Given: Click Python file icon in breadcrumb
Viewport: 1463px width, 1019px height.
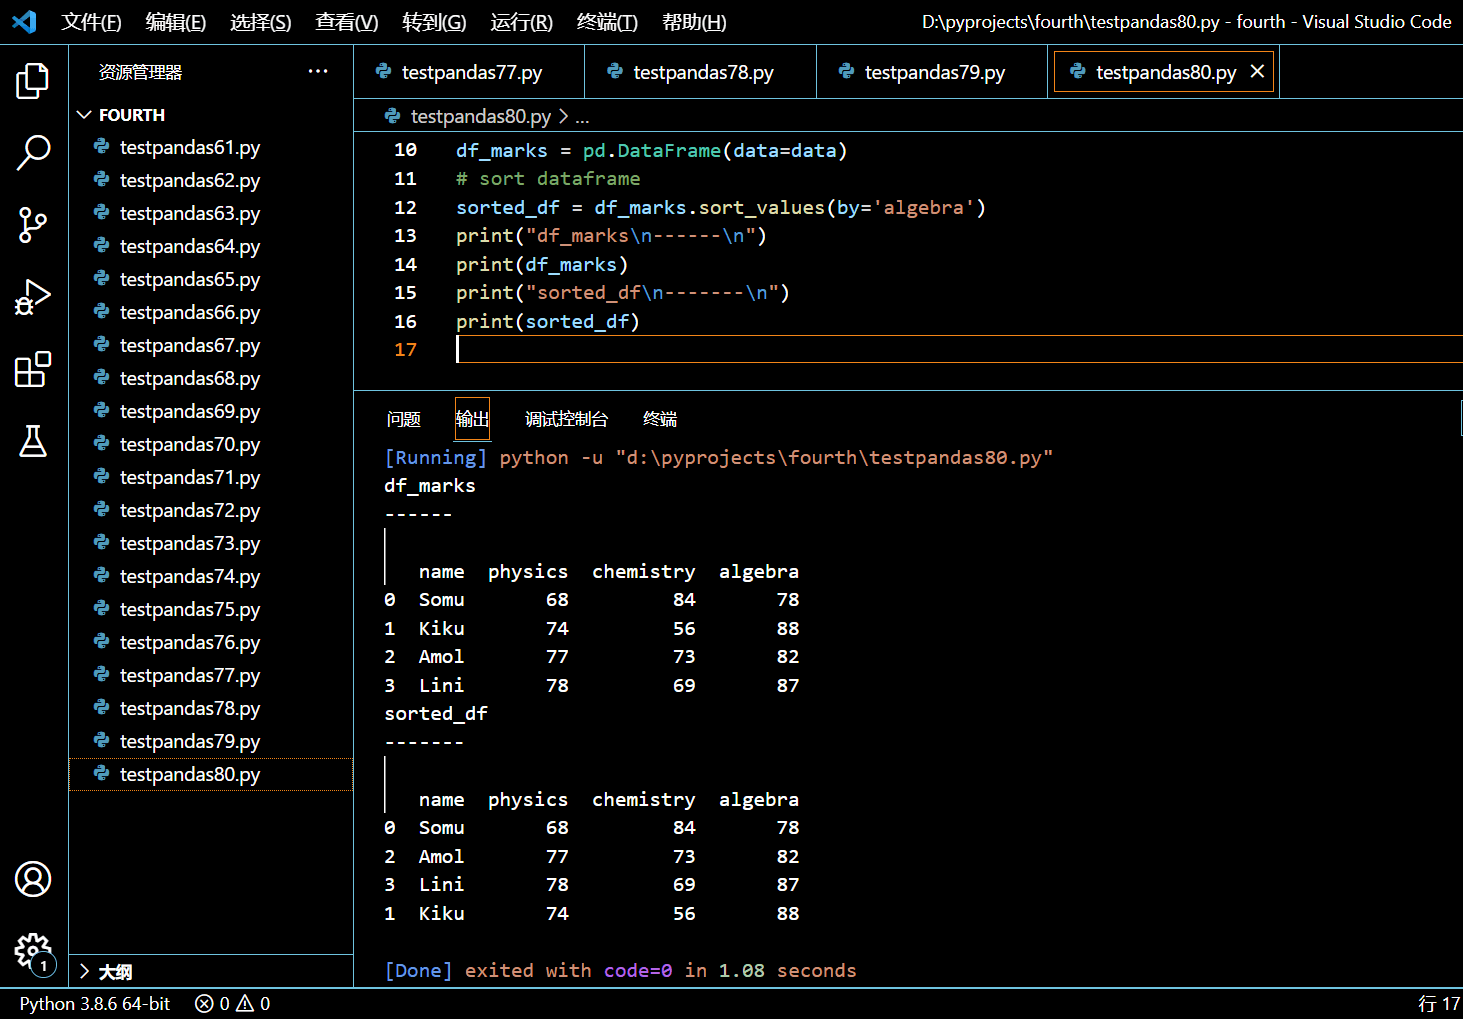Looking at the screenshot, I should (x=393, y=116).
